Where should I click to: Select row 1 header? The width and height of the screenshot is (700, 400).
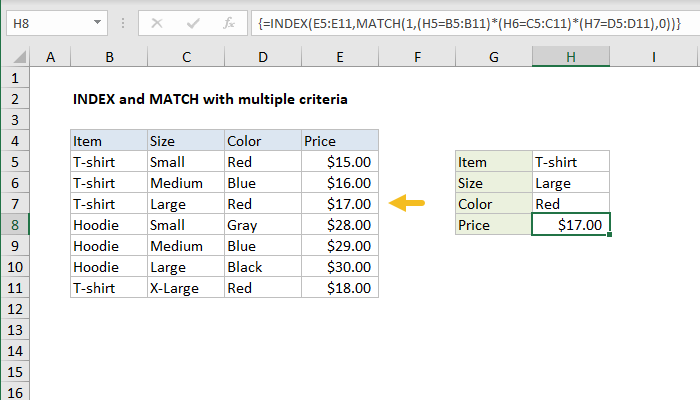(x=15, y=78)
